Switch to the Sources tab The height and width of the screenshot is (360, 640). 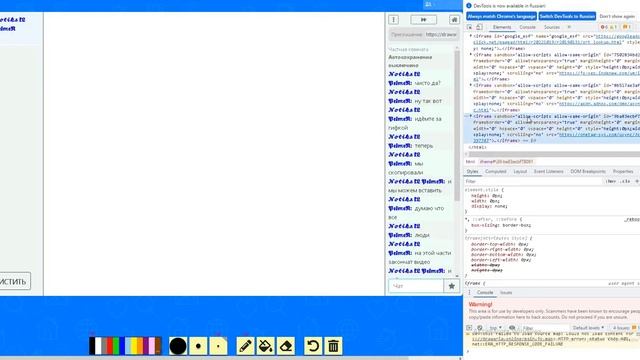click(552, 27)
